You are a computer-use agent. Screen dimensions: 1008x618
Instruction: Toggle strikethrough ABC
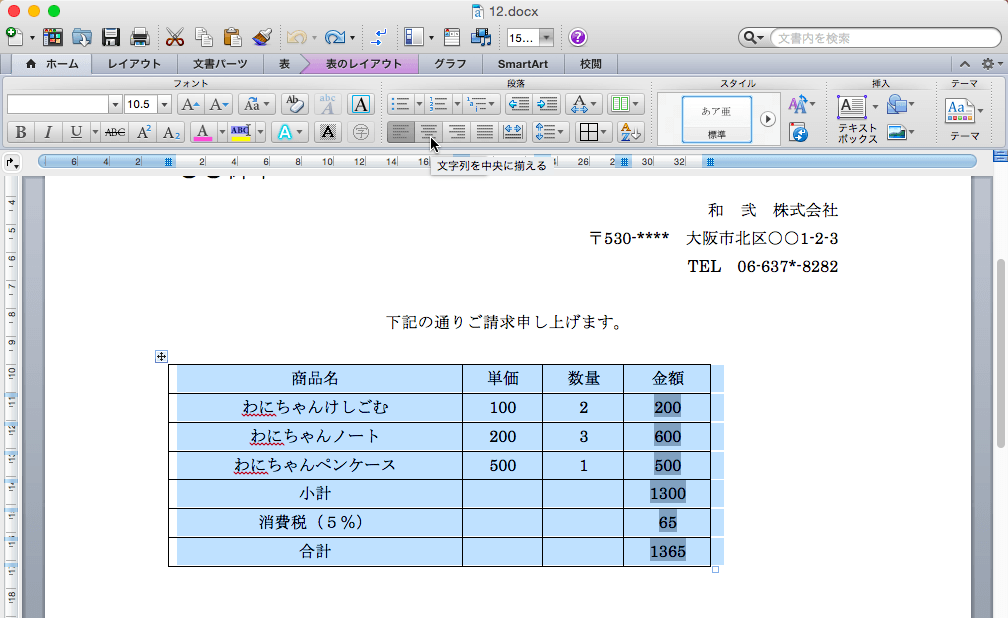point(115,132)
